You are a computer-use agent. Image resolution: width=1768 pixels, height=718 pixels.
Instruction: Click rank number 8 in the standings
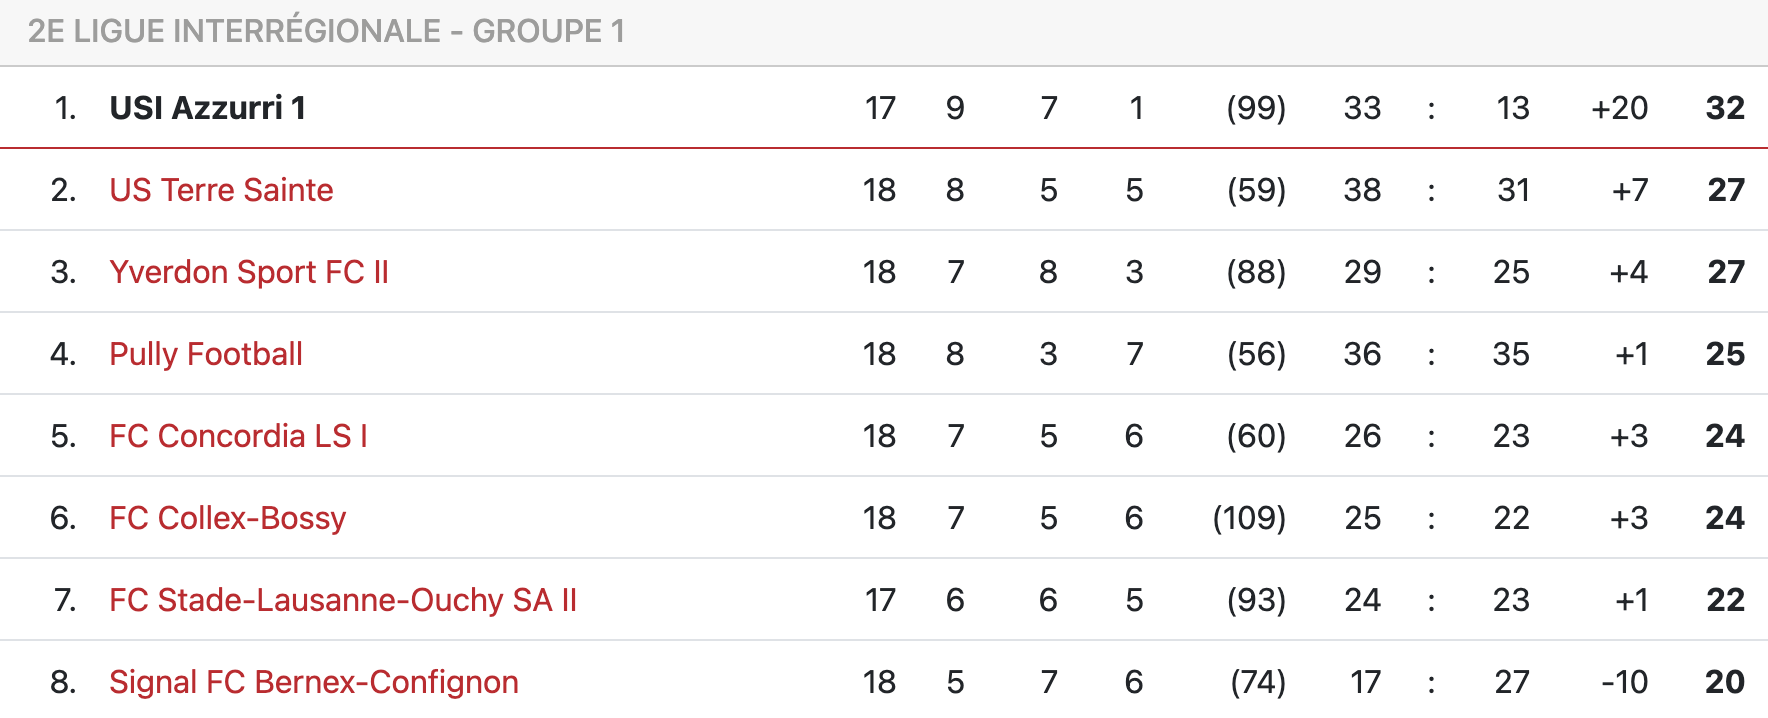63,682
